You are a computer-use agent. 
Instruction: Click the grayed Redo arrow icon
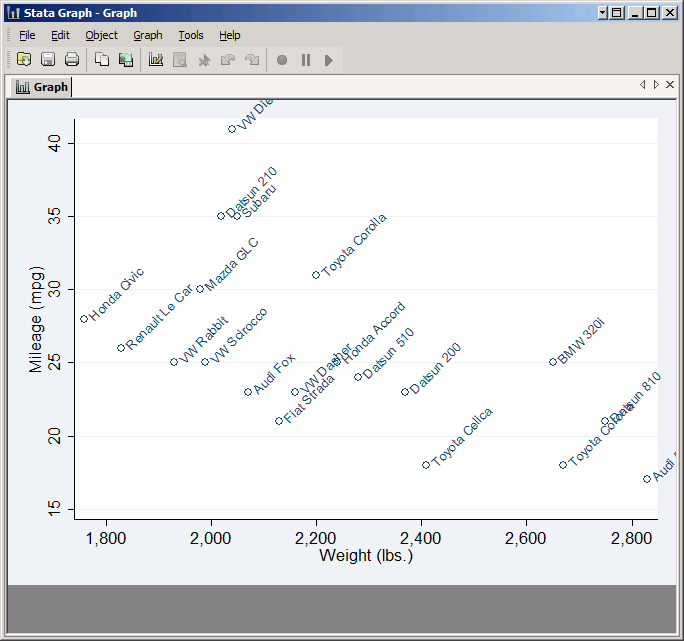point(252,59)
